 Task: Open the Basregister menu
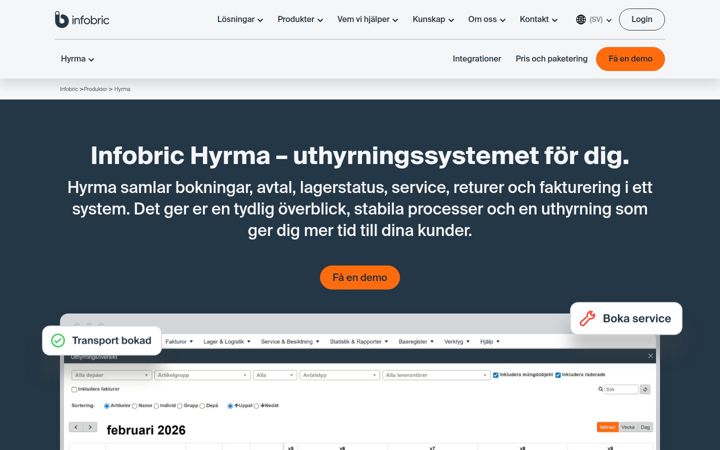coord(416,342)
